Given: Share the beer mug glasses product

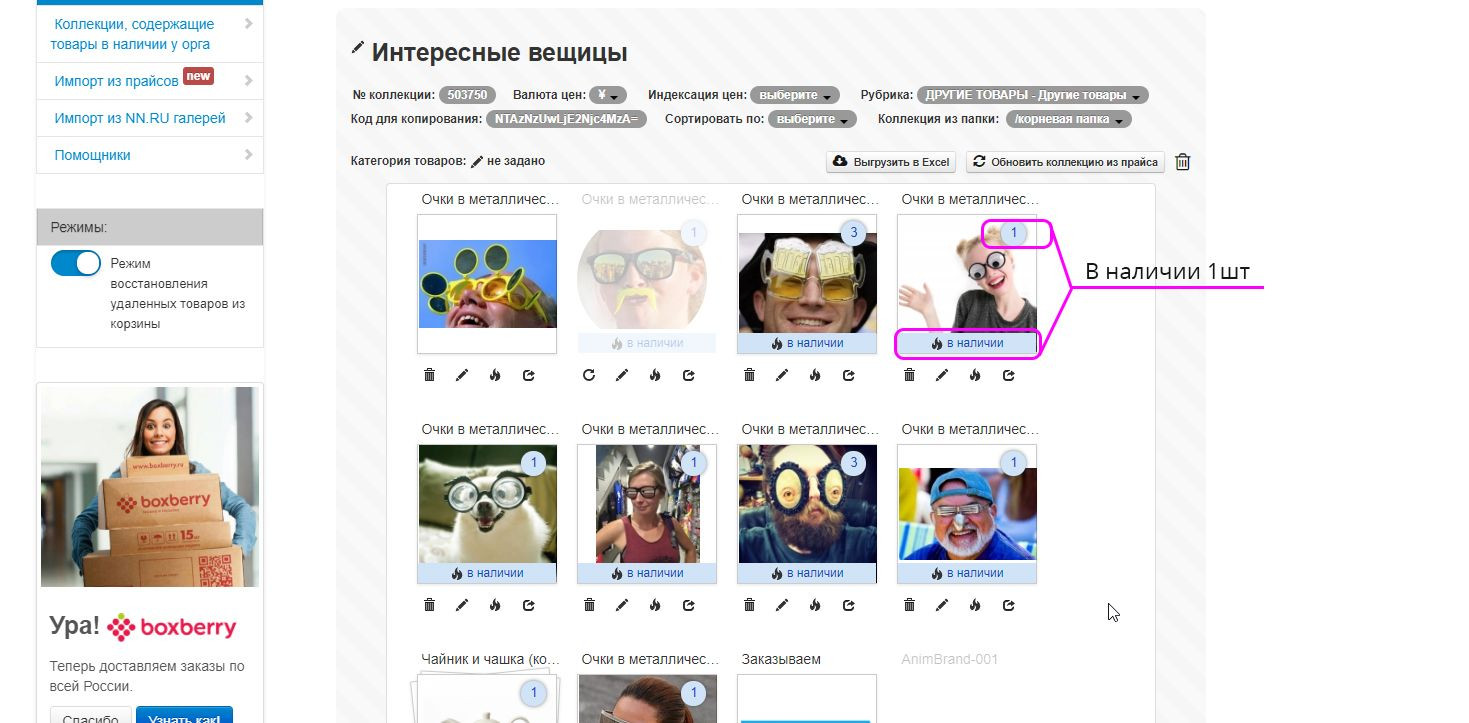Looking at the screenshot, I should (x=849, y=375).
